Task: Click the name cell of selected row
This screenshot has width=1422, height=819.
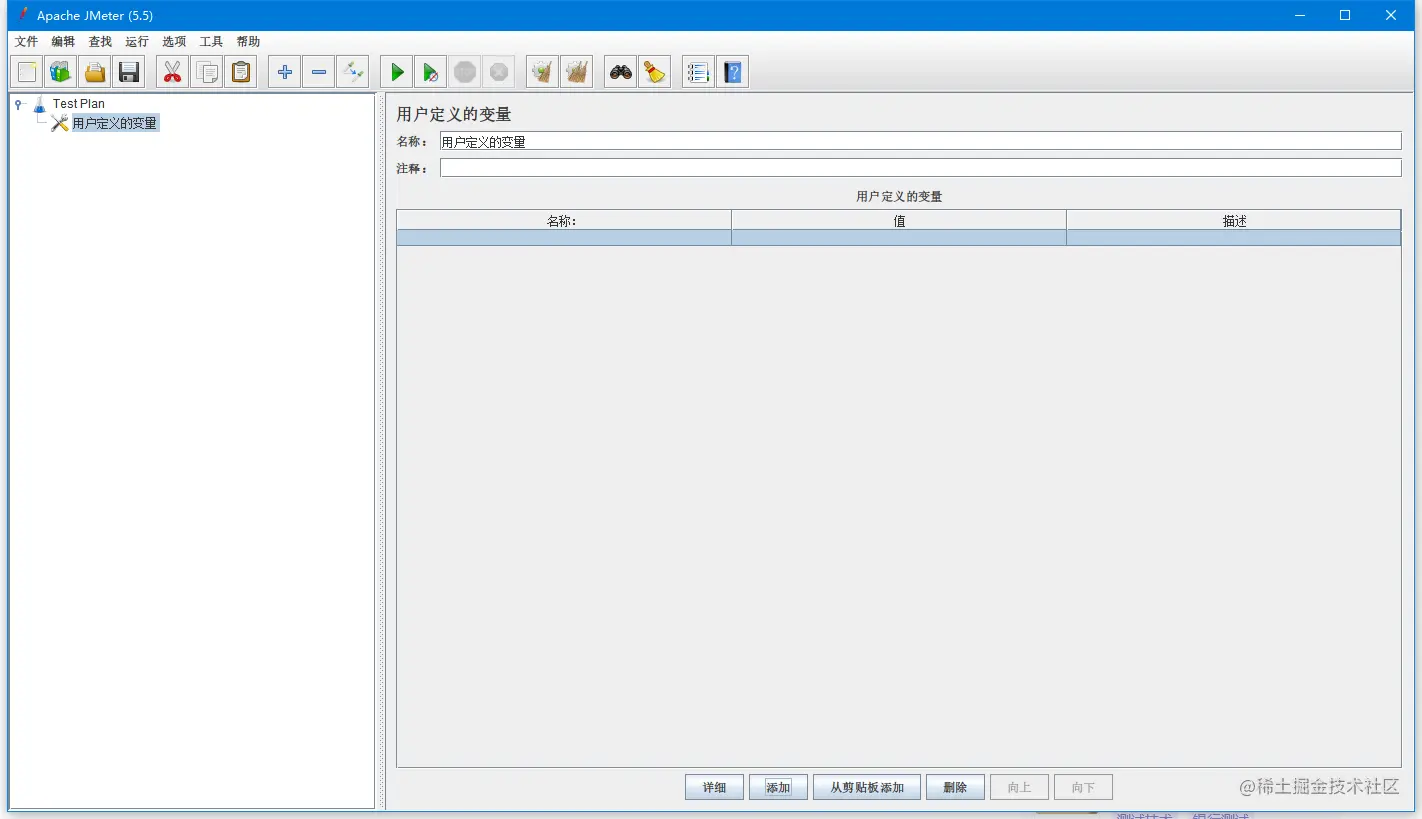Action: (564, 238)
